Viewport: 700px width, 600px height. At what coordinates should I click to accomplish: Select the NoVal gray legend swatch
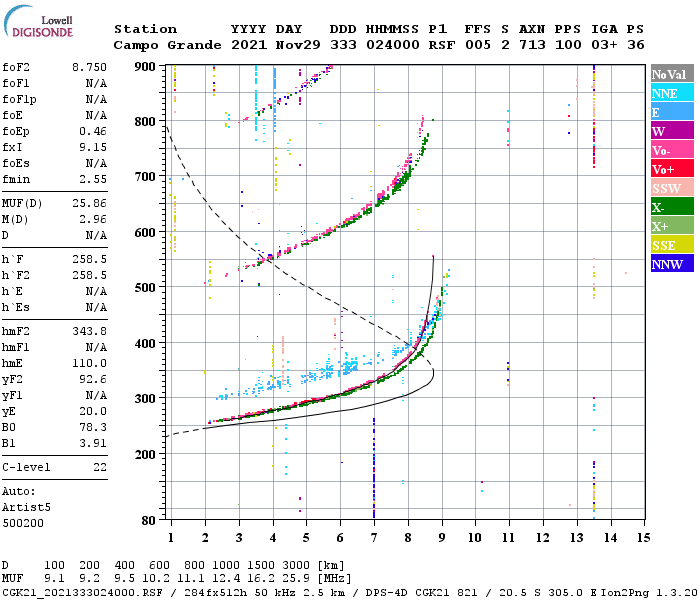[672, 74]
